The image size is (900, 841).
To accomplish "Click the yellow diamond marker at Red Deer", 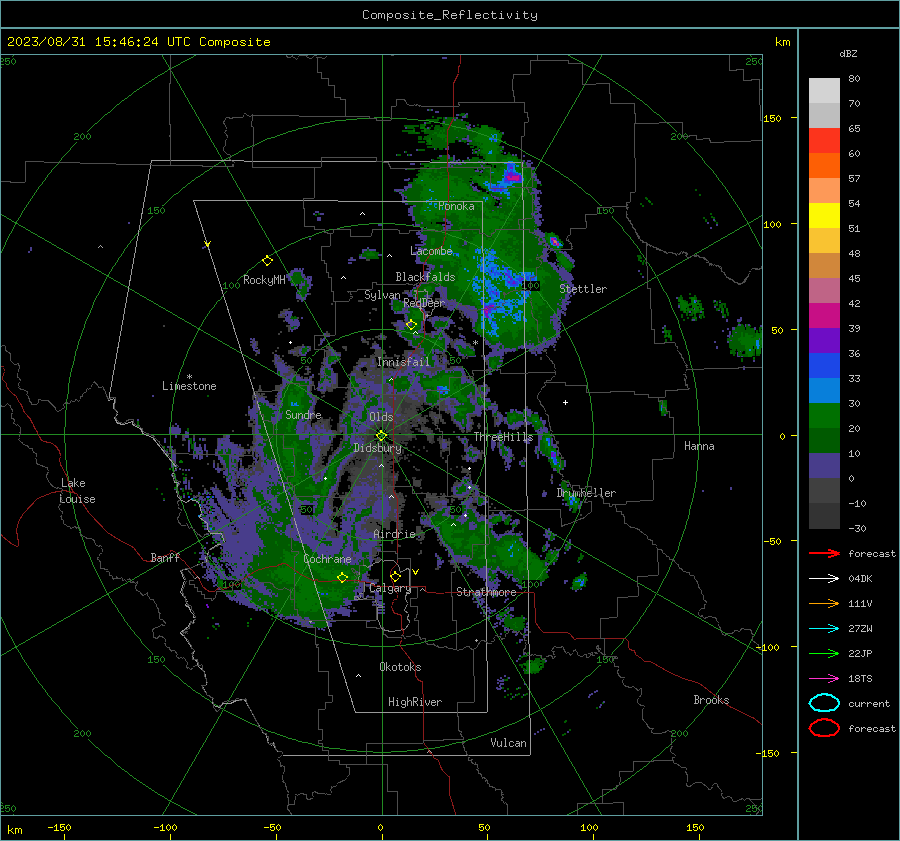I will 411,325.
